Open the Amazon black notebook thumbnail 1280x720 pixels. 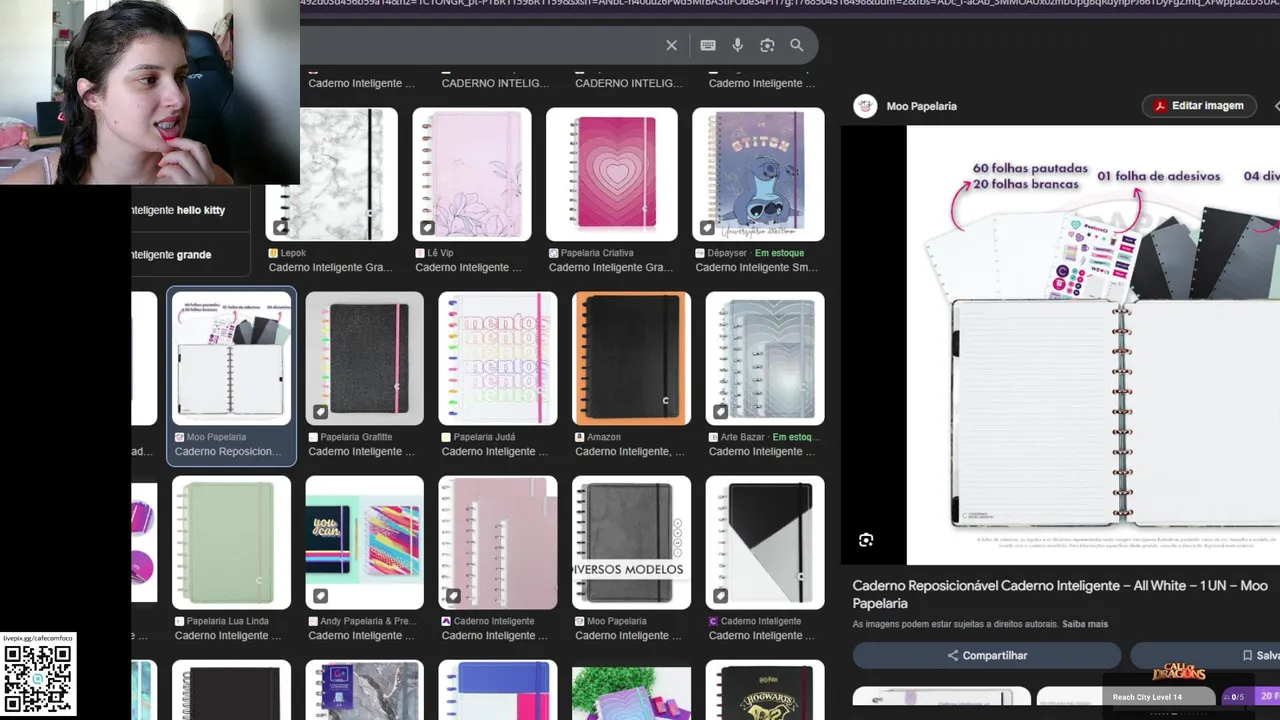tap(631, 358)
